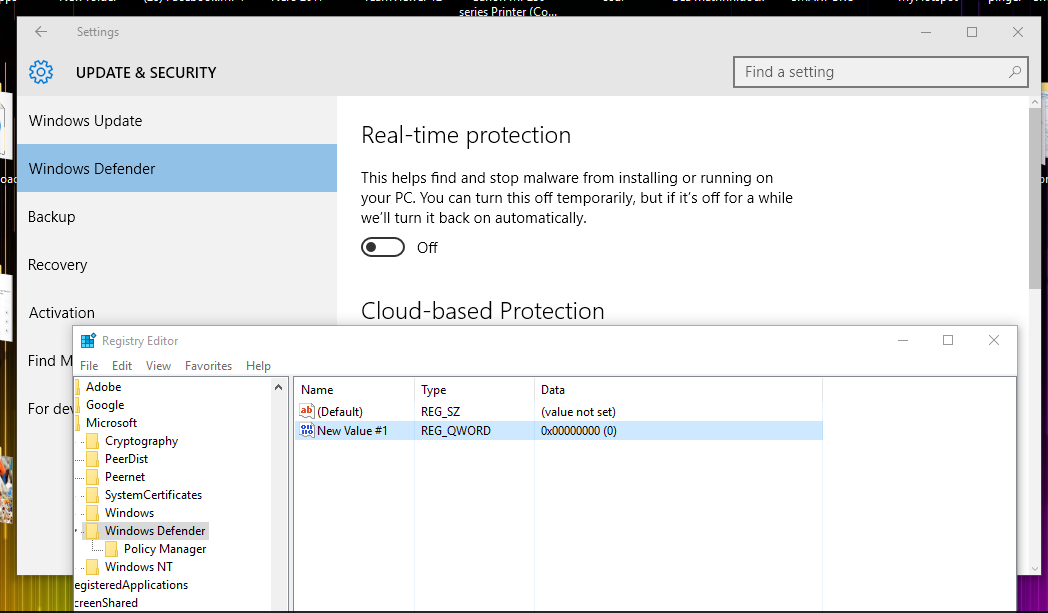This screenshot has width=1048, height=613.
Task: Click the QWORD icon beside New Value #1
Action: point(307,430)
